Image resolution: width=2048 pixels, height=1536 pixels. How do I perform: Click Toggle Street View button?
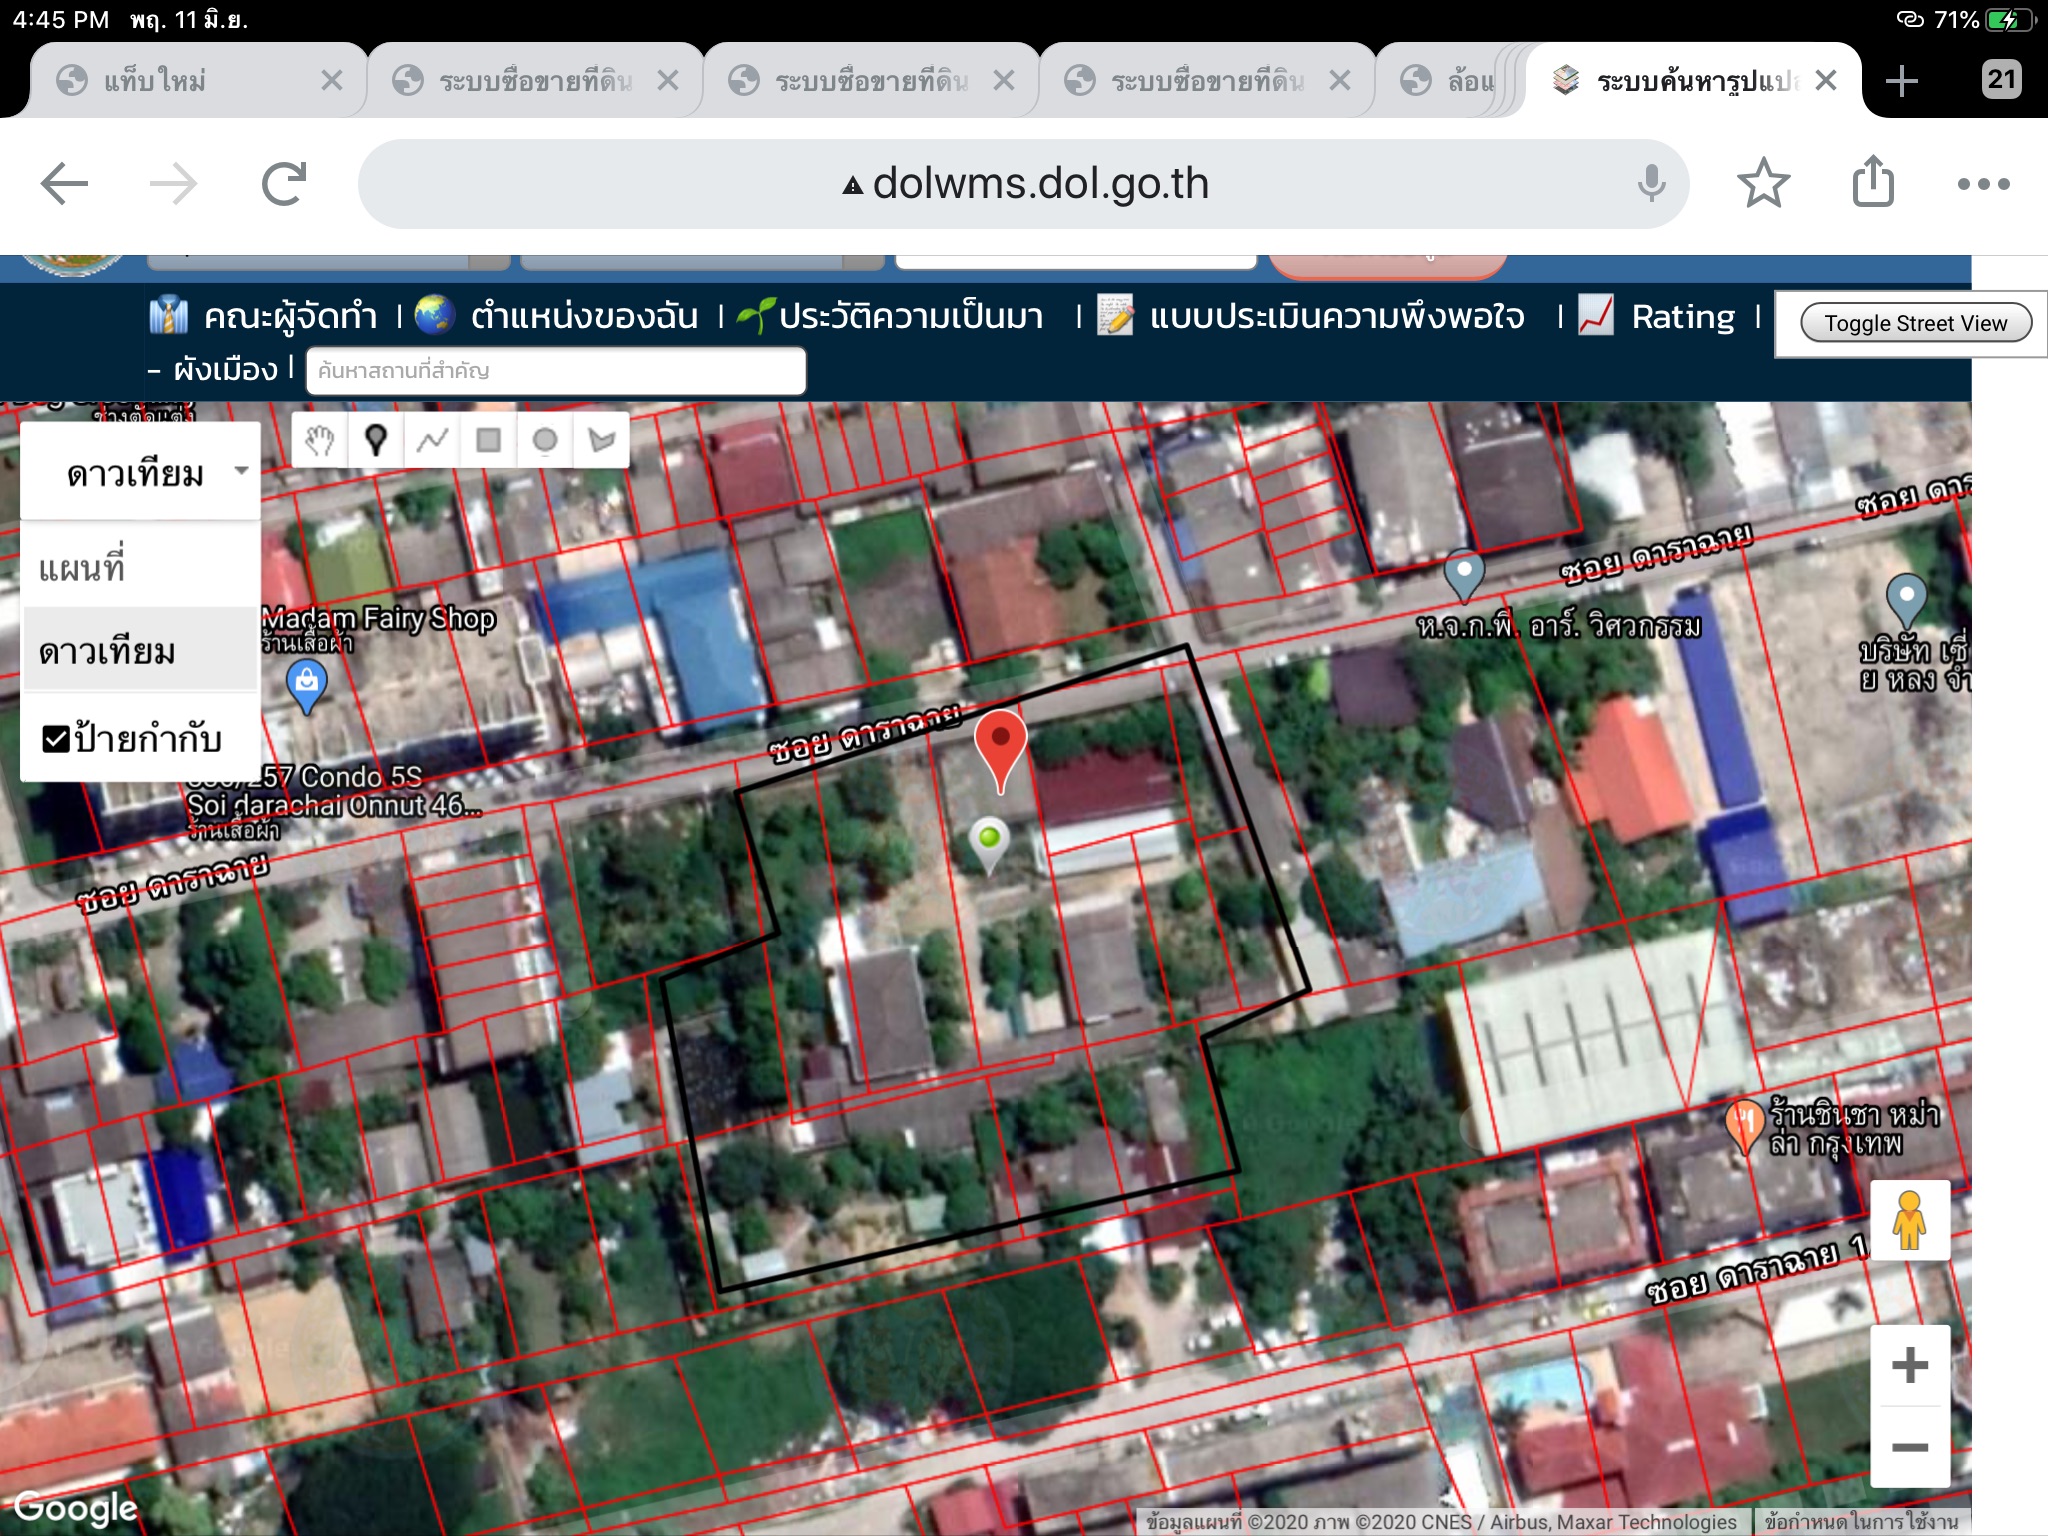click(1916, 323)
